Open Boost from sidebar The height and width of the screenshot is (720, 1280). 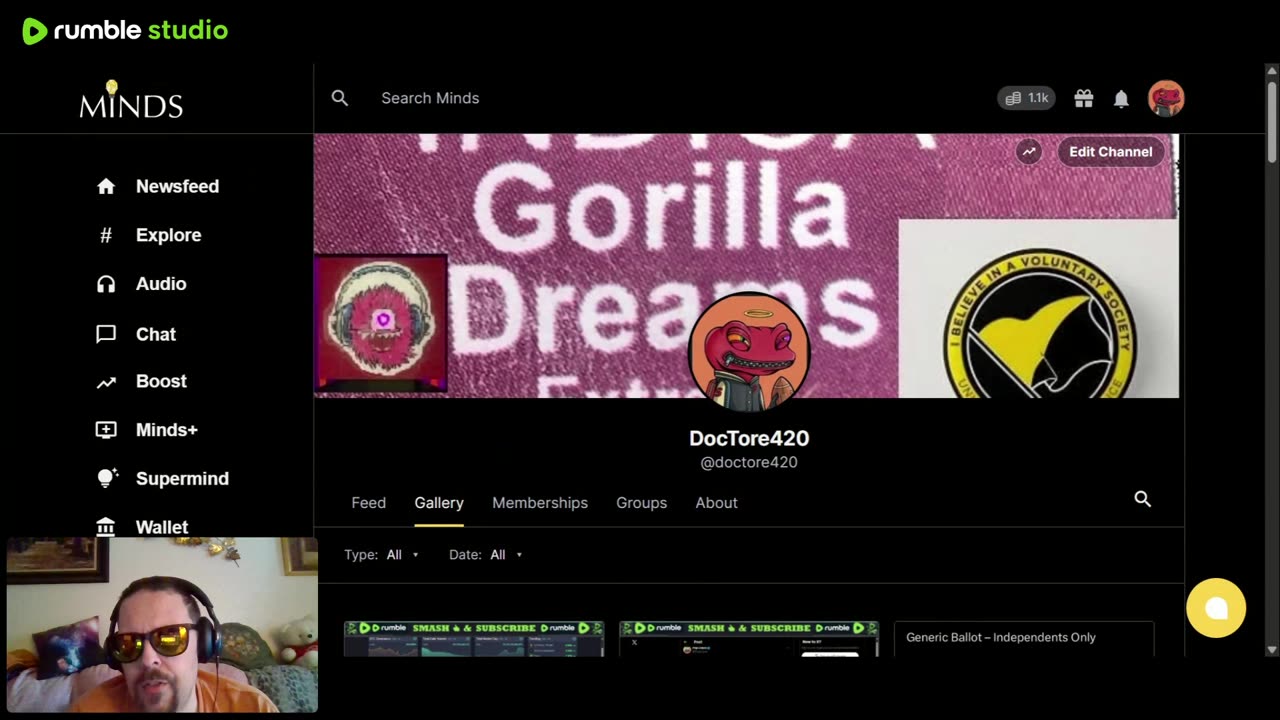161,381
